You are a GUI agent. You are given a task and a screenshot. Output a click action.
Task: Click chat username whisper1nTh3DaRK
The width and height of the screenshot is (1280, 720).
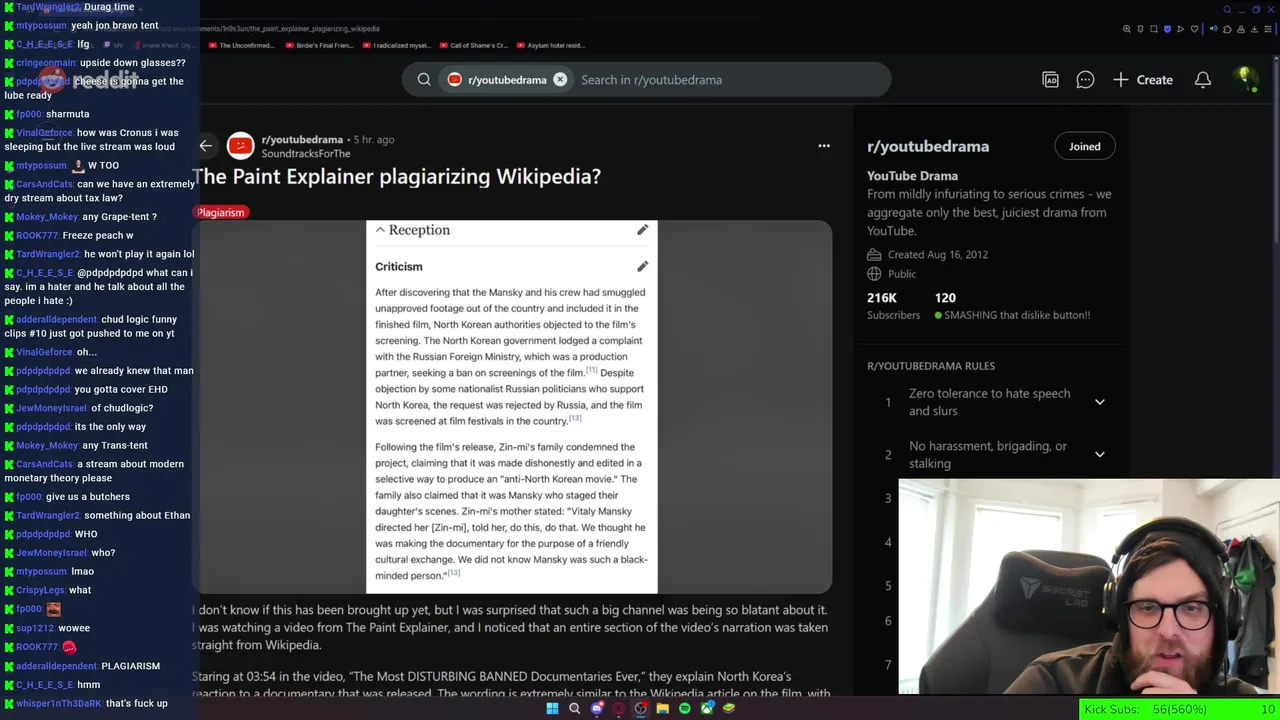pos(59,703)
